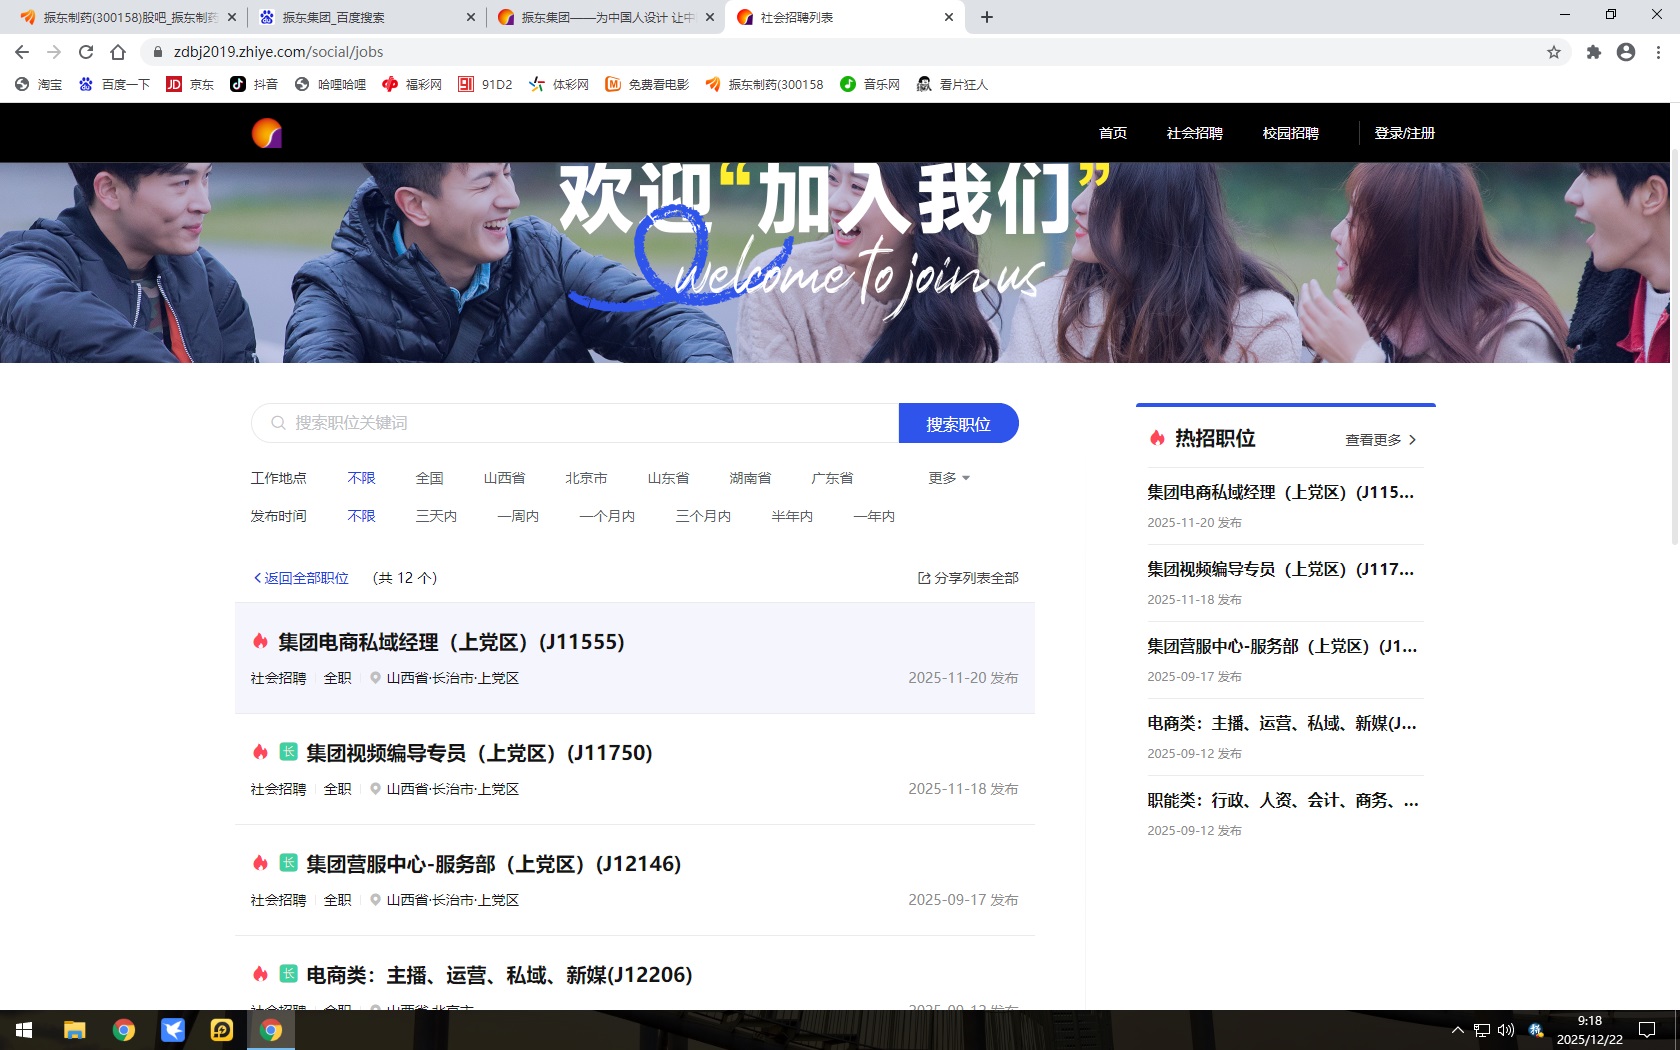The image size is (1680, 1050).
Task: Switch to the 振东集团 official site tab
Action: [x=605, y=17]
